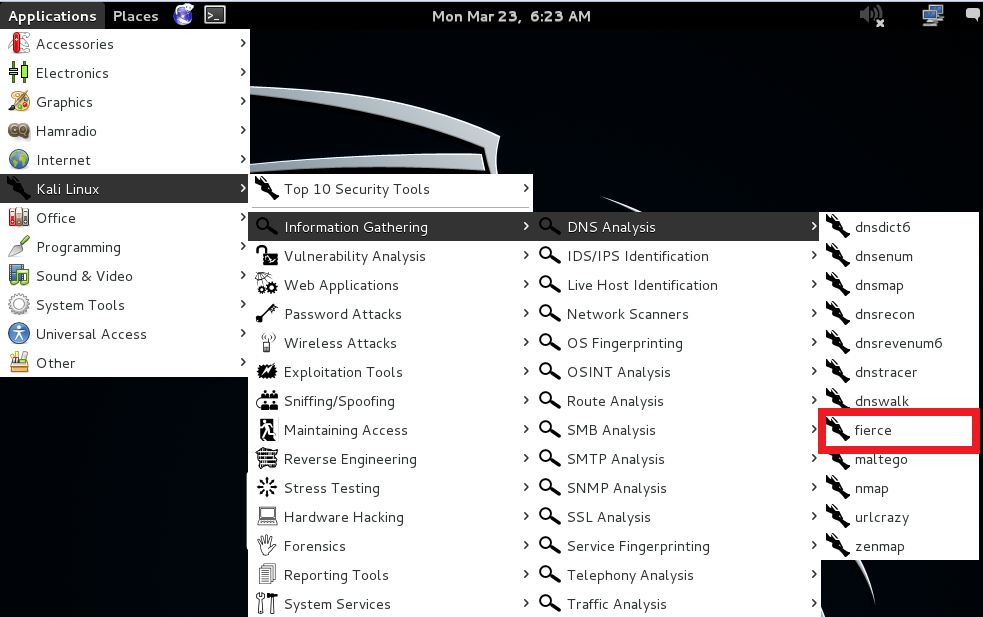Image resolution: width=983 pixels, height=617 pixels.
Task: Open the Places menu
Action: [135, 15]
